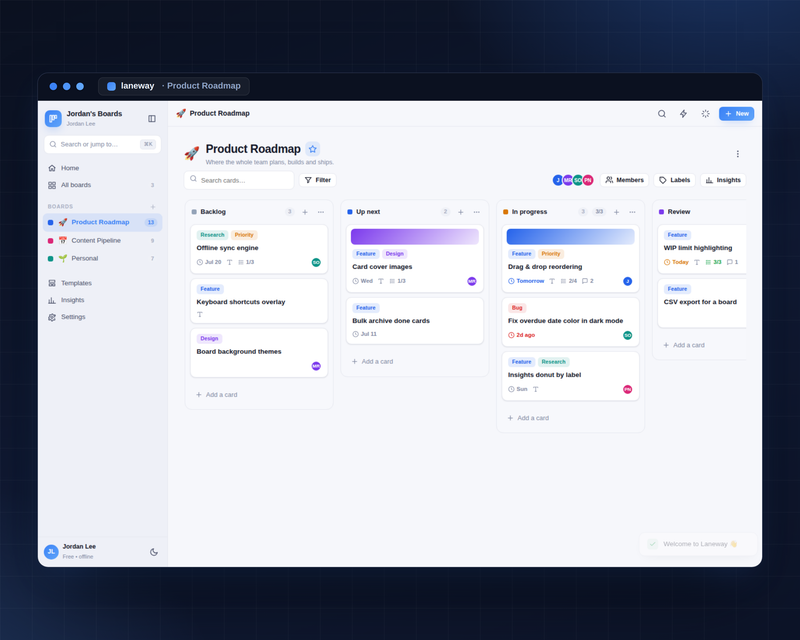Open the Jordan's Boards workspace switcher

(x=94, y=118)
